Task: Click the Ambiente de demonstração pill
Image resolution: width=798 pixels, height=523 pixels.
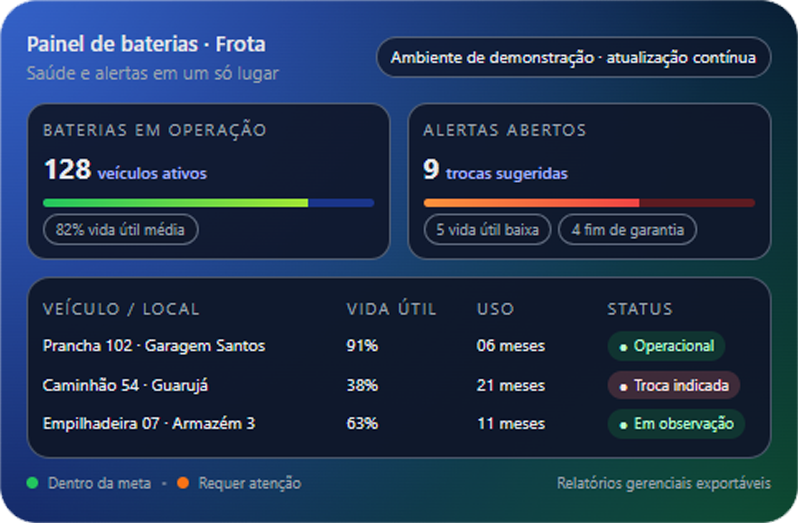Action: click(x=573, y=57)
